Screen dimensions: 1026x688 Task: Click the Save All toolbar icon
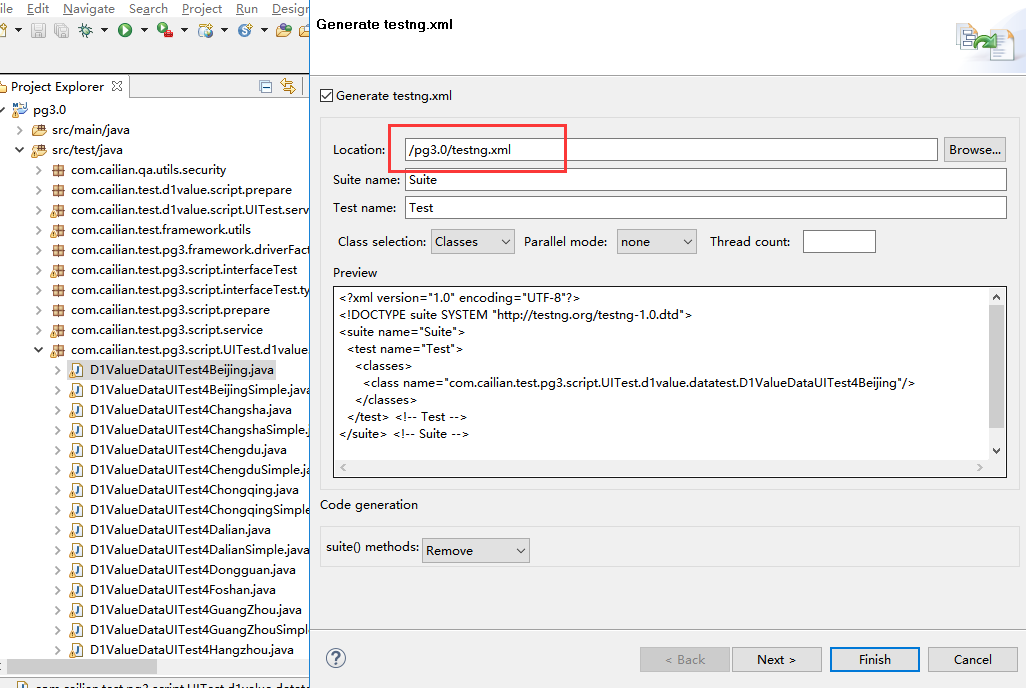62,30
